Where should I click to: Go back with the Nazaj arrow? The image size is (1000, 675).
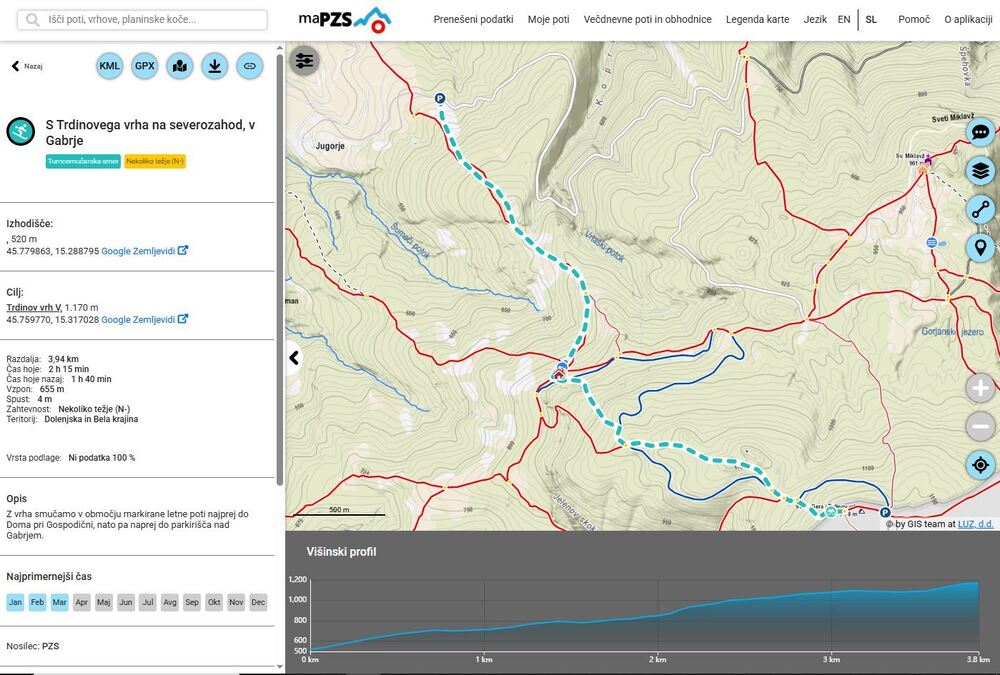coord(26,66)
